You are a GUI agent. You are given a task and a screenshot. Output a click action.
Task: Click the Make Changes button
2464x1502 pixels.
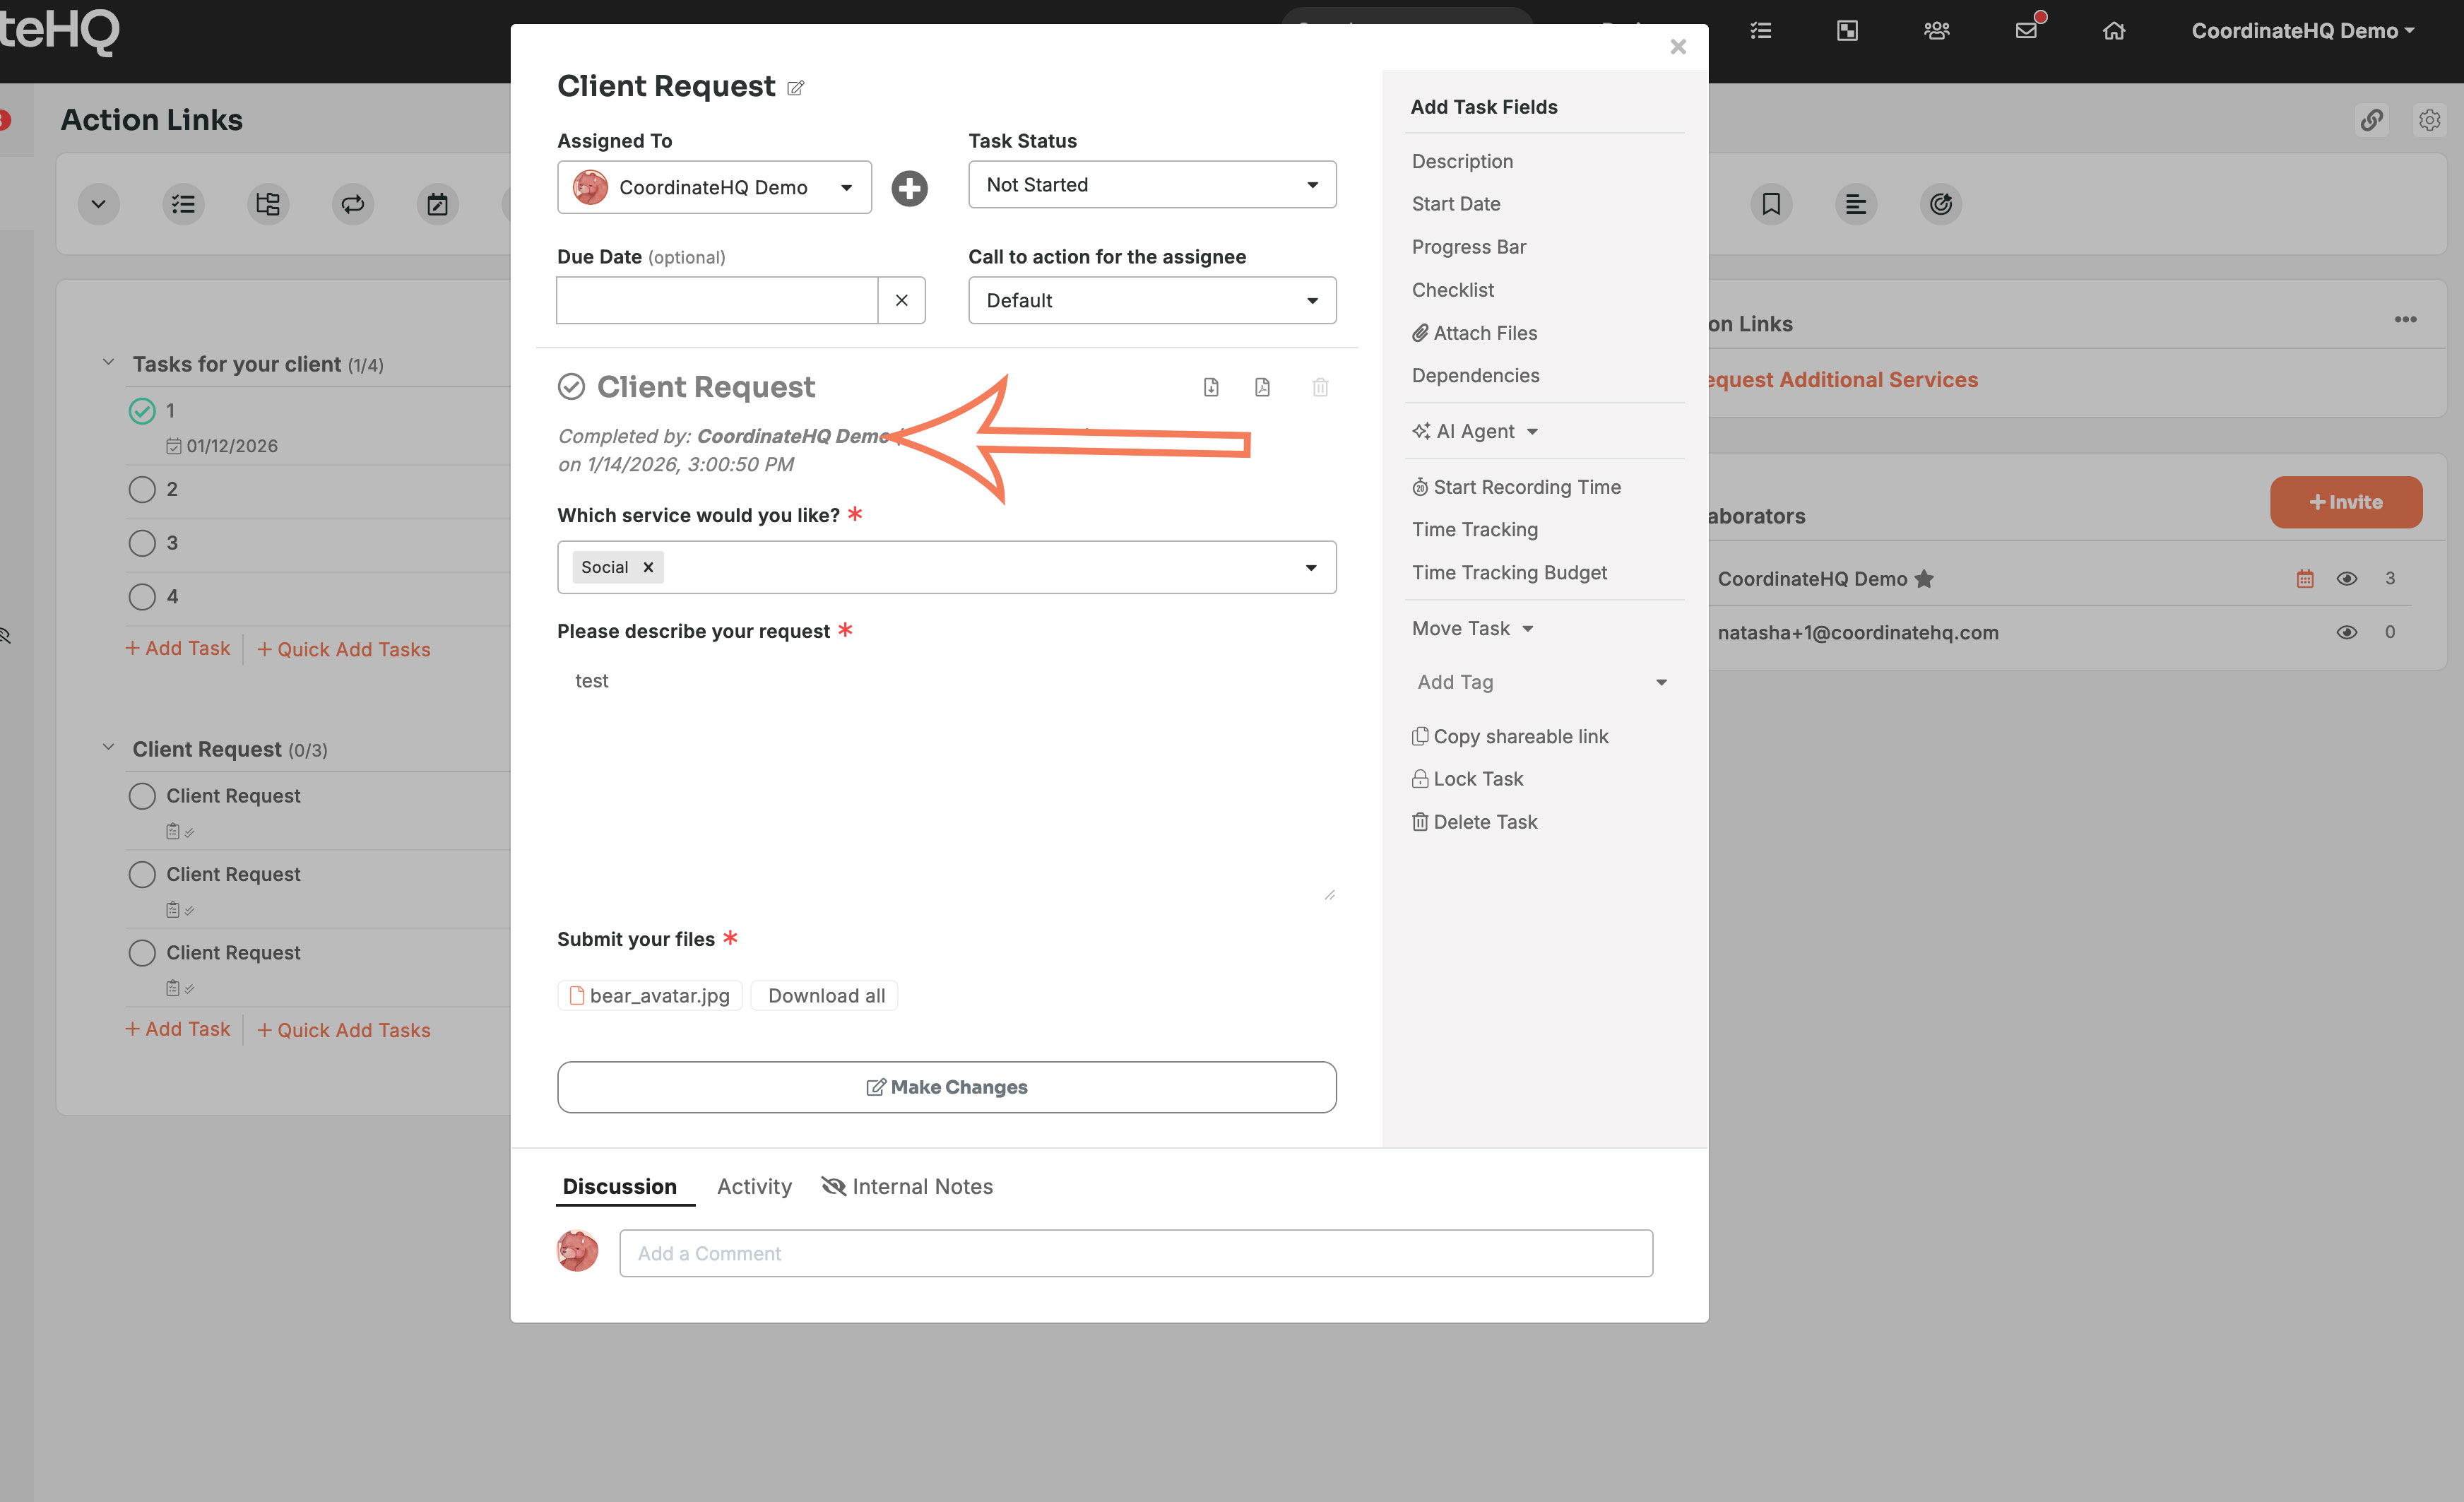click(946, 1087)
